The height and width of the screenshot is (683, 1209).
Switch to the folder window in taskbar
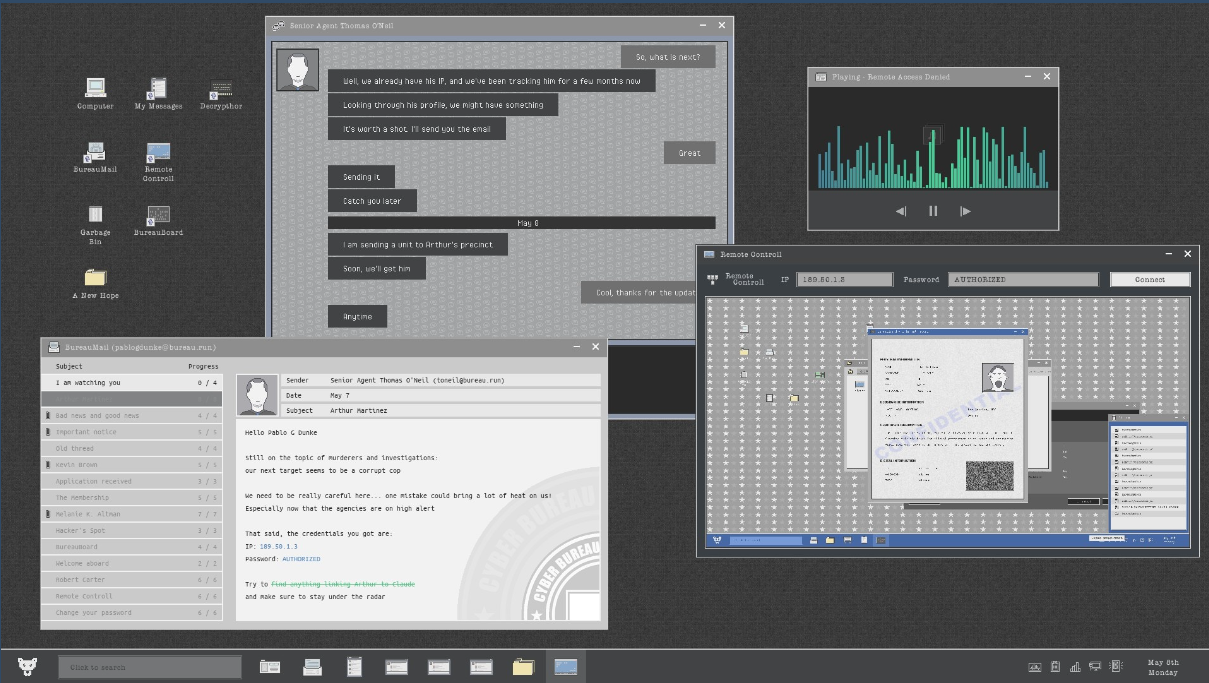(523, 667)
